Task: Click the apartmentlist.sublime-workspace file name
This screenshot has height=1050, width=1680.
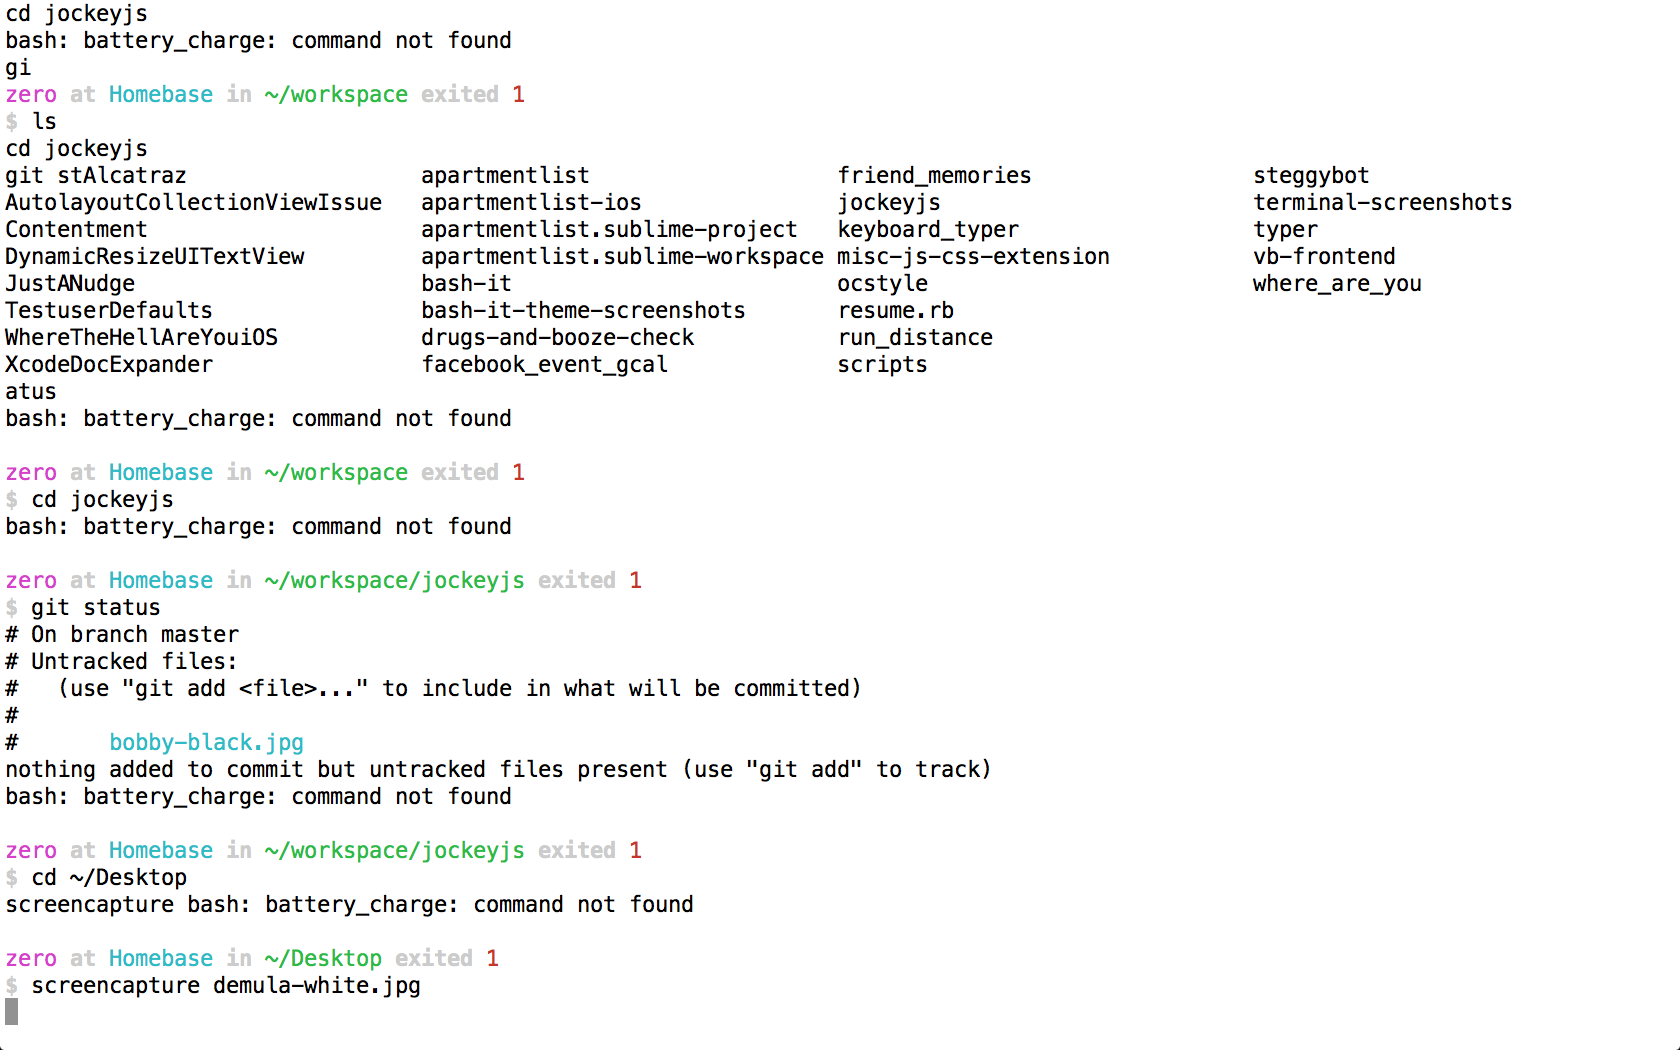Action: pyautogui.click(x=622, y=256)
